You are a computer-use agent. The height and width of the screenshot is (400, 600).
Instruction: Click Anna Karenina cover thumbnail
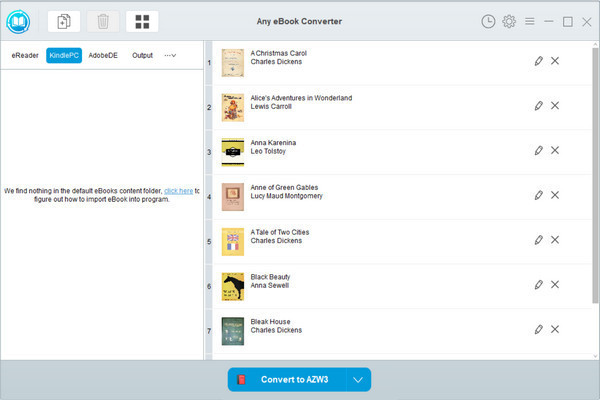[x=233, y=152]
